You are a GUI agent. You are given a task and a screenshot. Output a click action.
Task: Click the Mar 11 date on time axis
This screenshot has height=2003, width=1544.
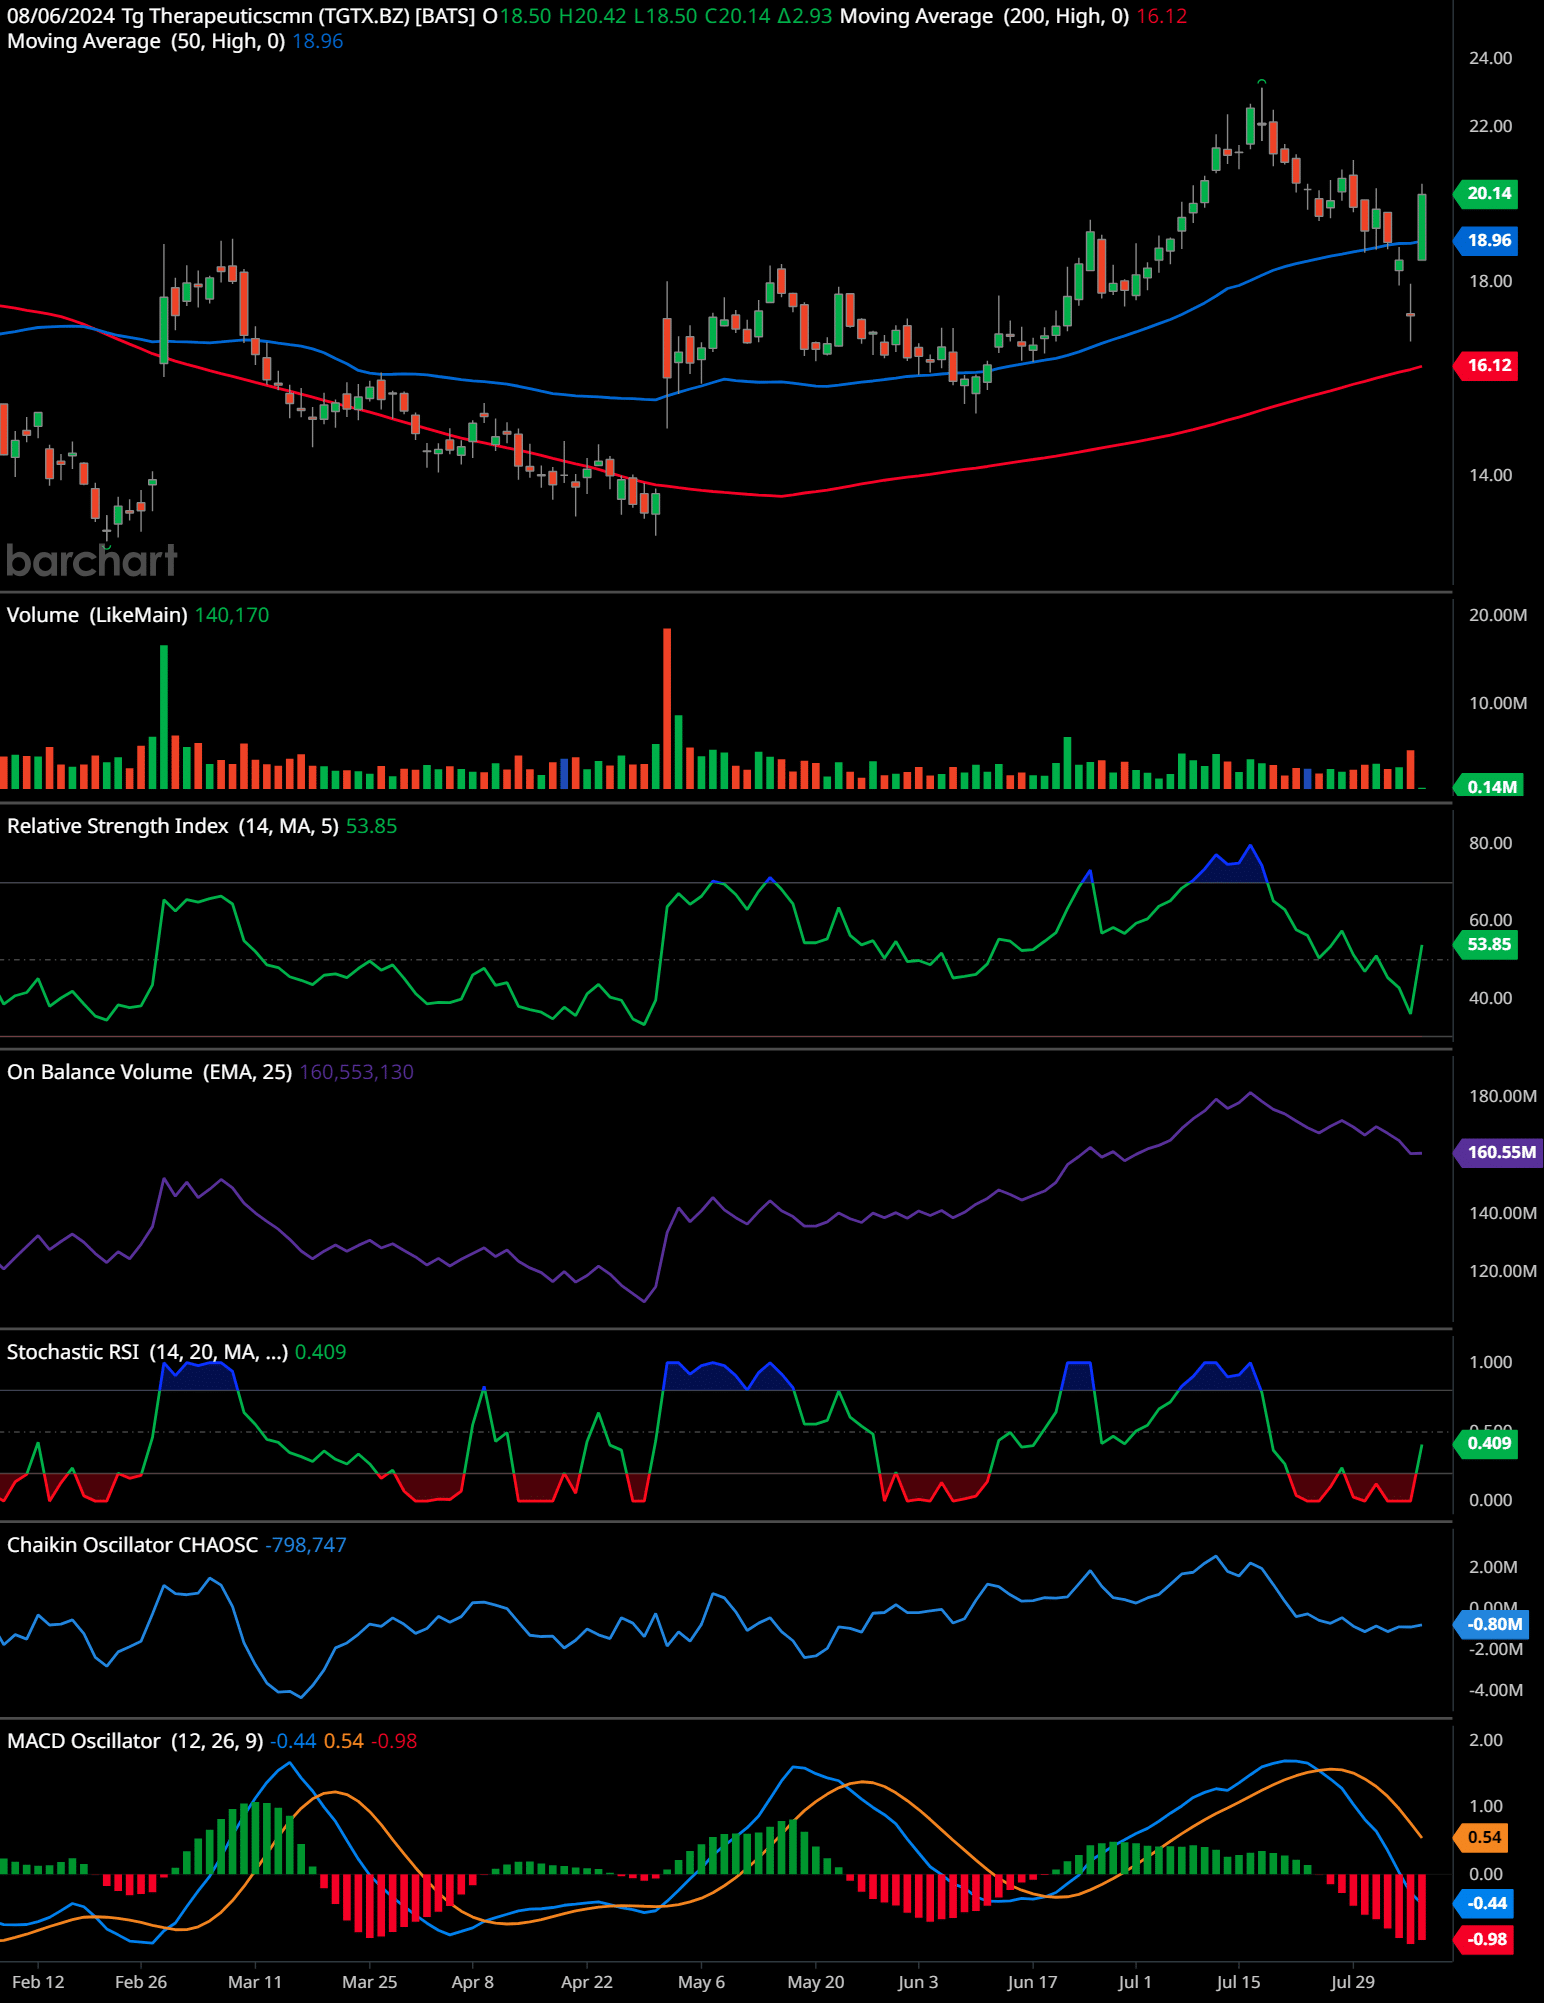pyautogui.click(x=255, y=1982)
